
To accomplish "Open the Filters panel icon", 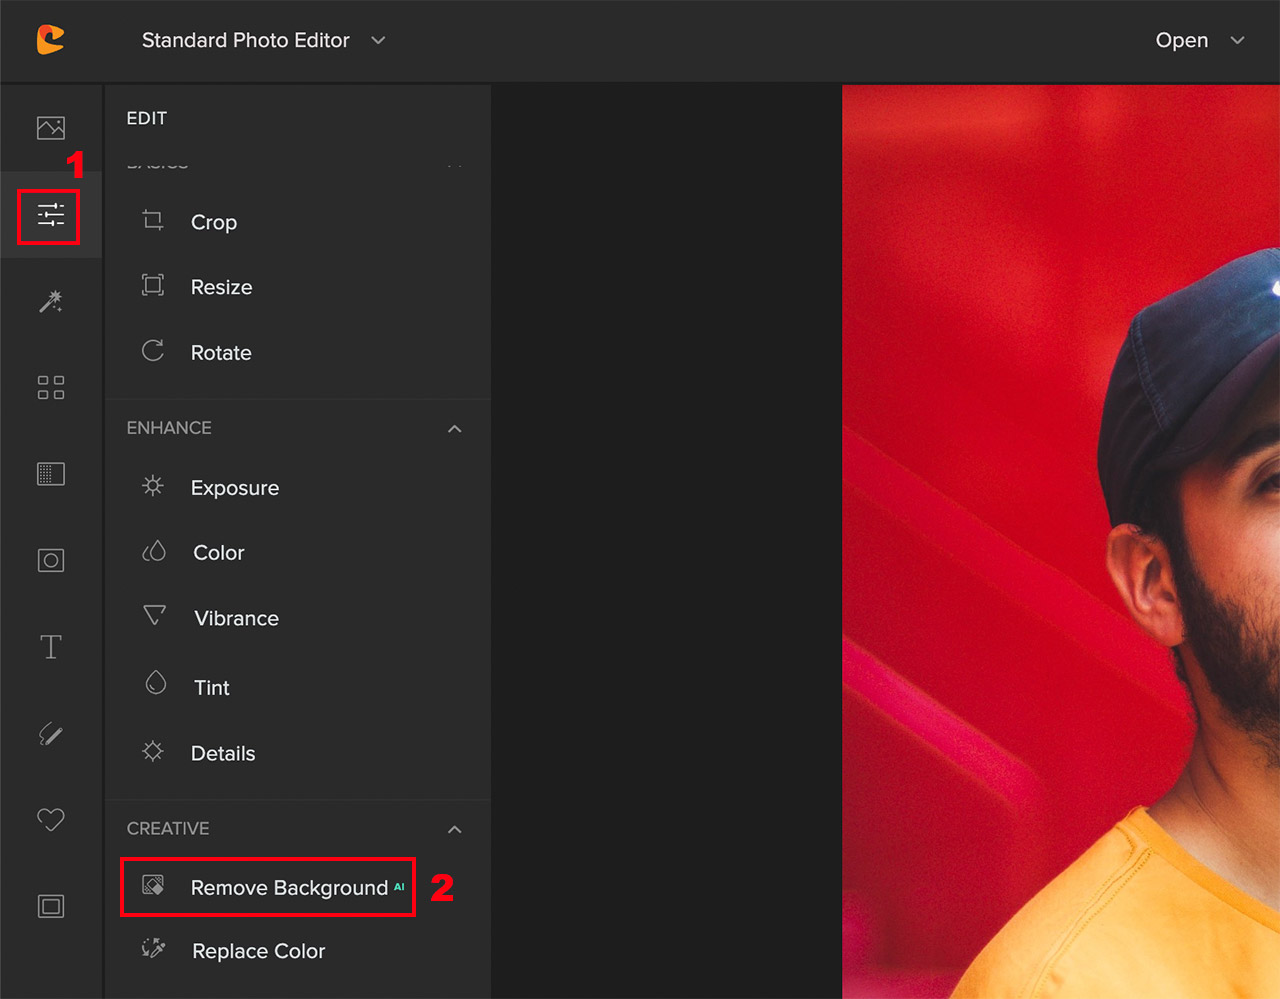I will point(50,387).
